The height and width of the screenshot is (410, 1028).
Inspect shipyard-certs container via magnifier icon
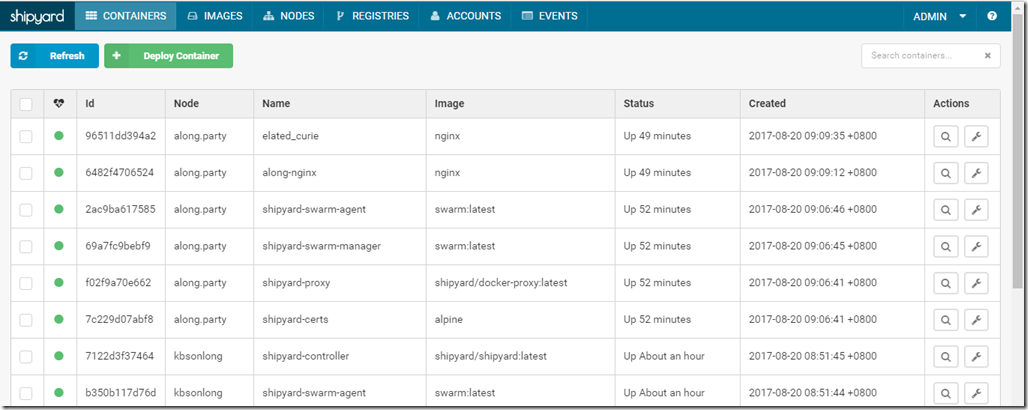point(945,320)
